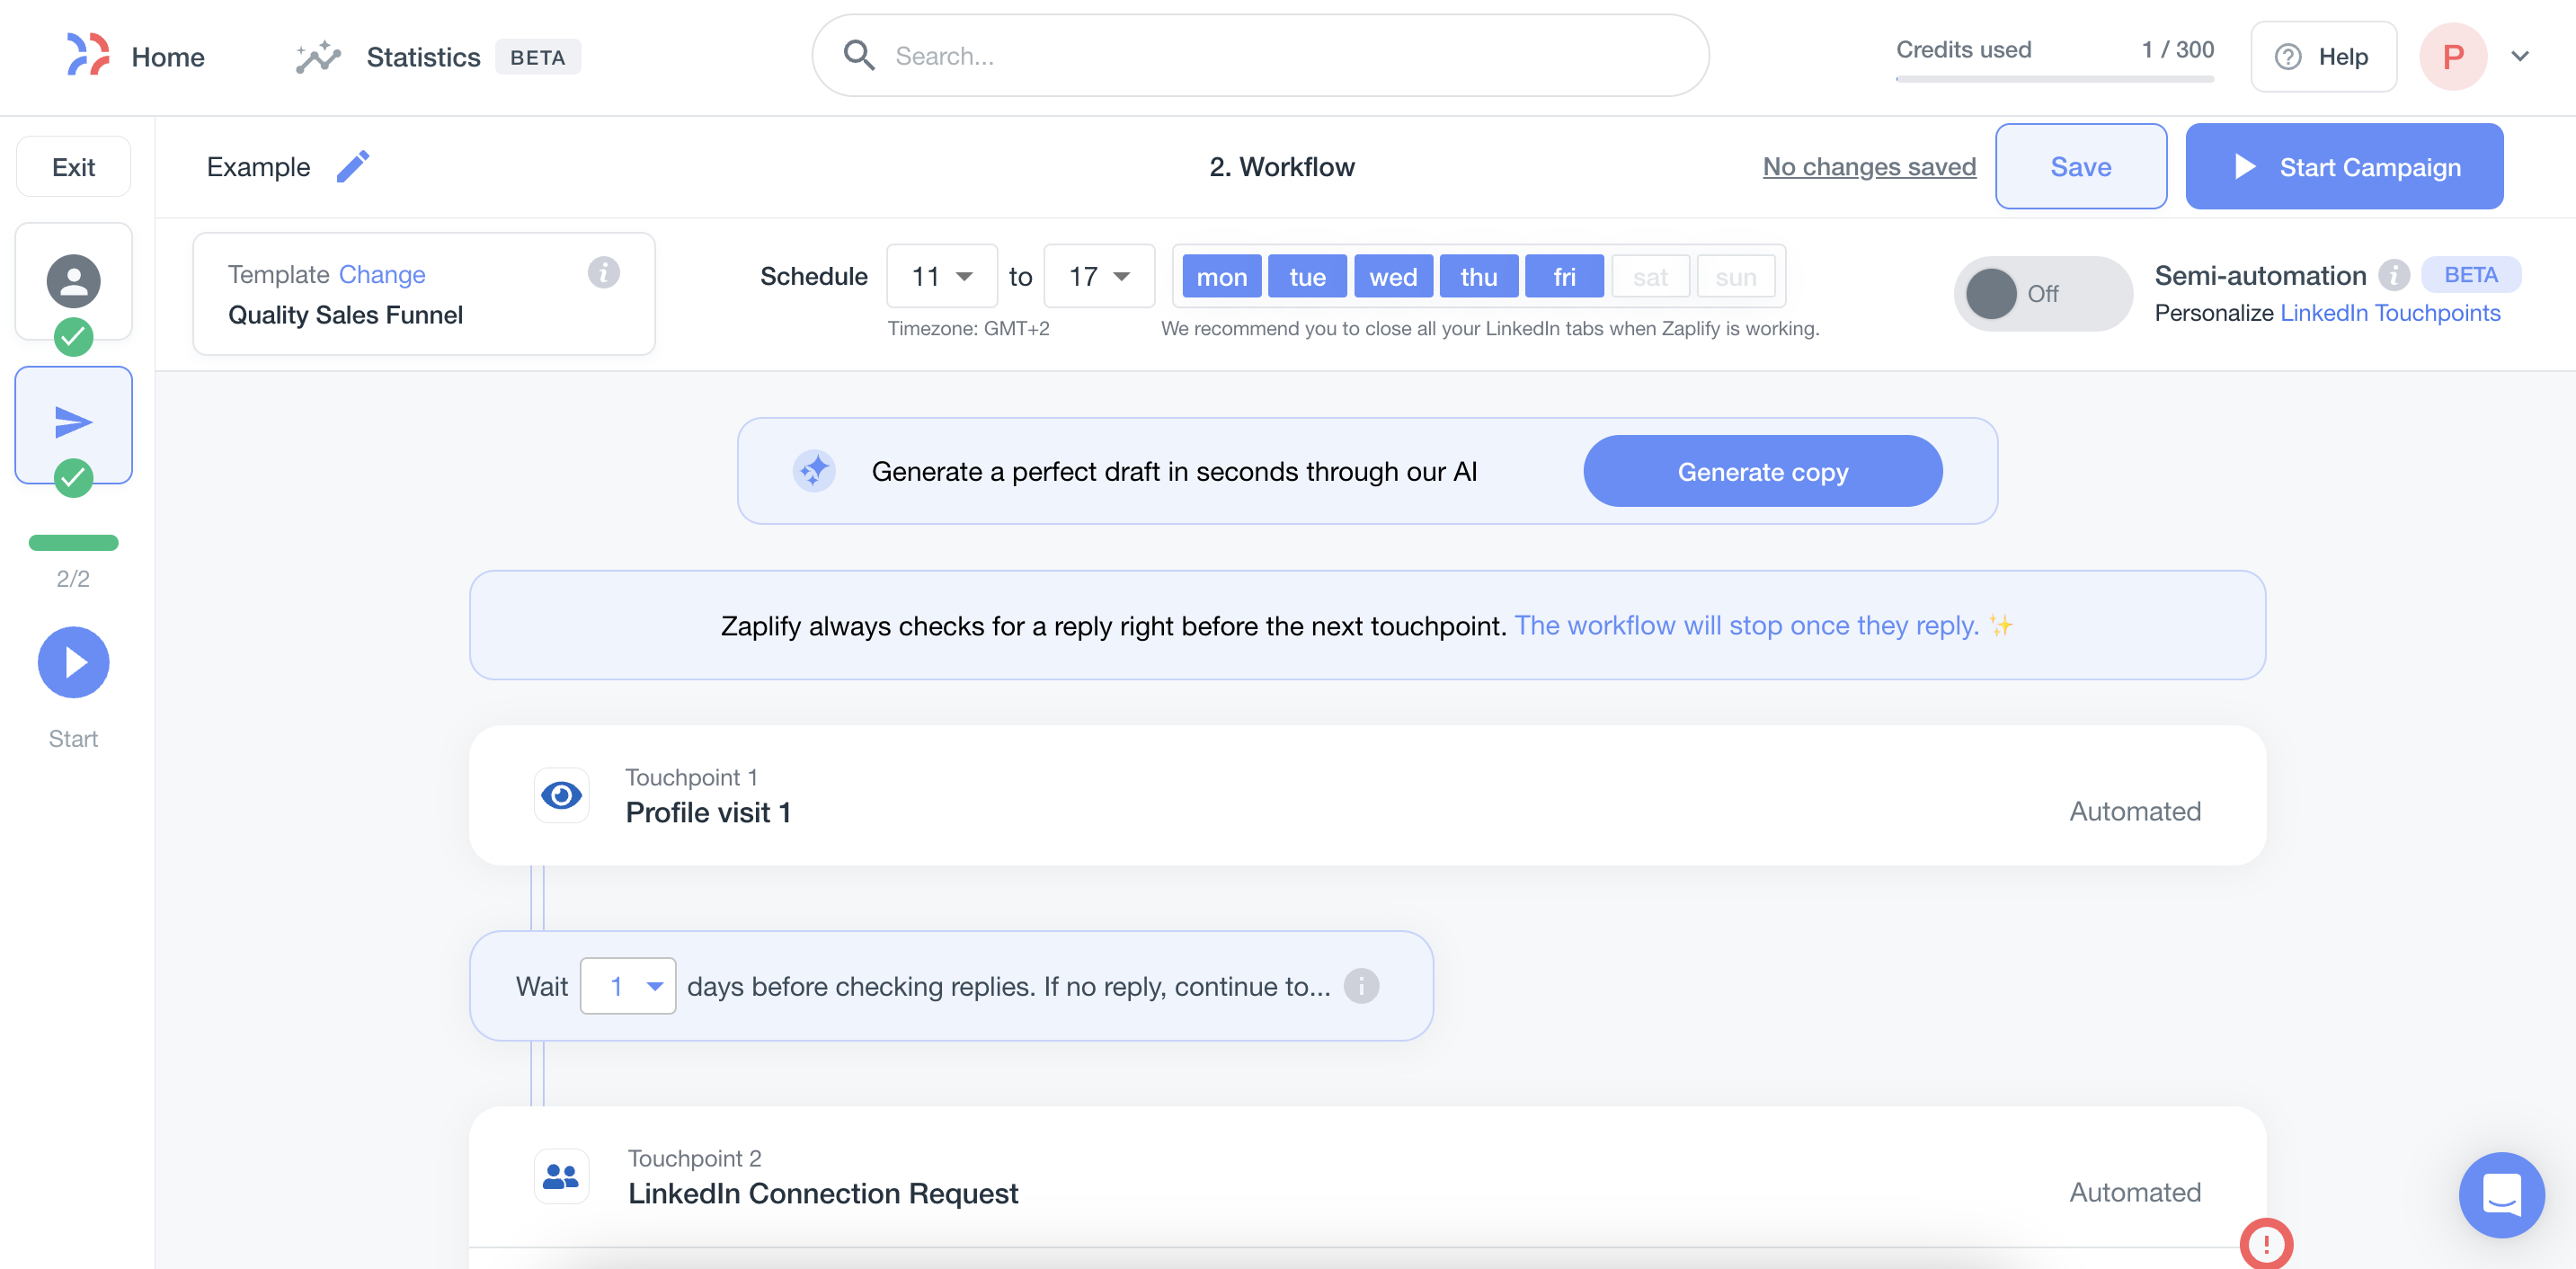Image resolution: width=2576 pixels, height=1269 pixels.
Task: Click the Generate copy button
Action: [x=1762, y=471]
